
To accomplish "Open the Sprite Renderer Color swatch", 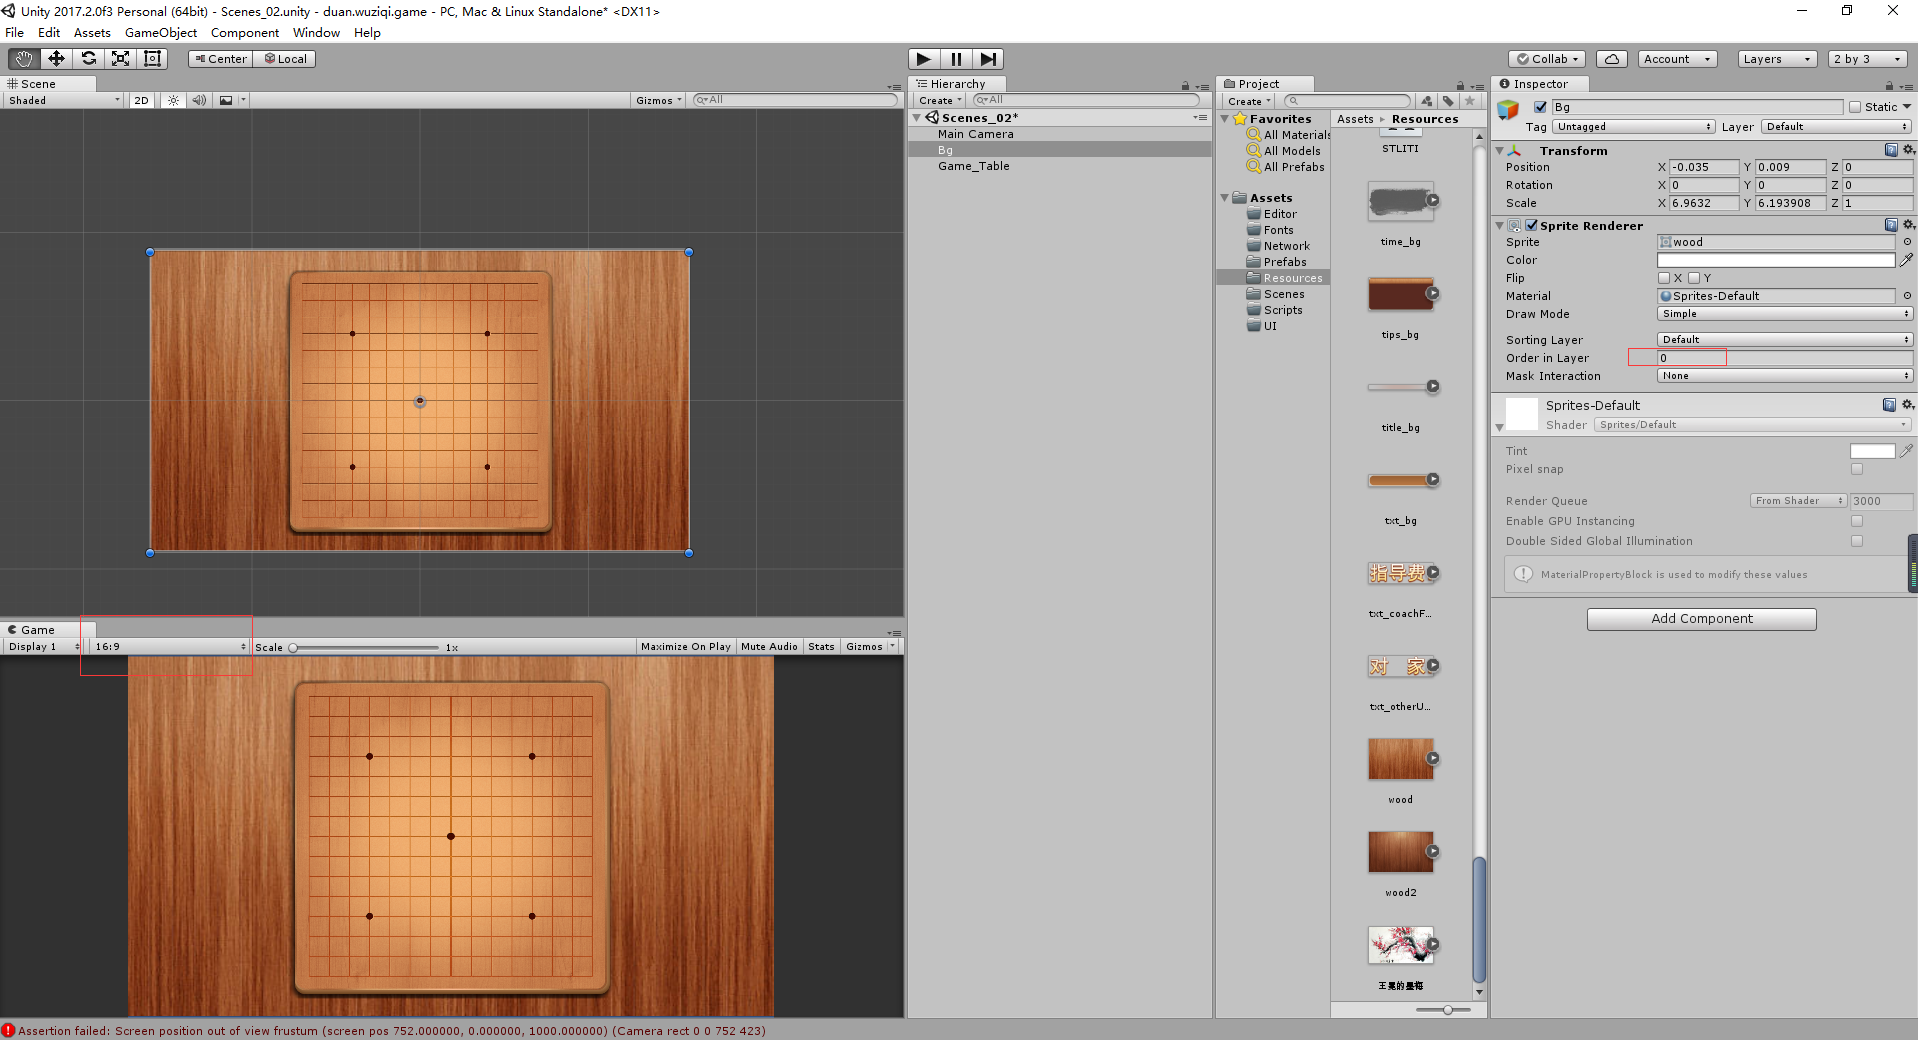I will (x=1775, y=259).
